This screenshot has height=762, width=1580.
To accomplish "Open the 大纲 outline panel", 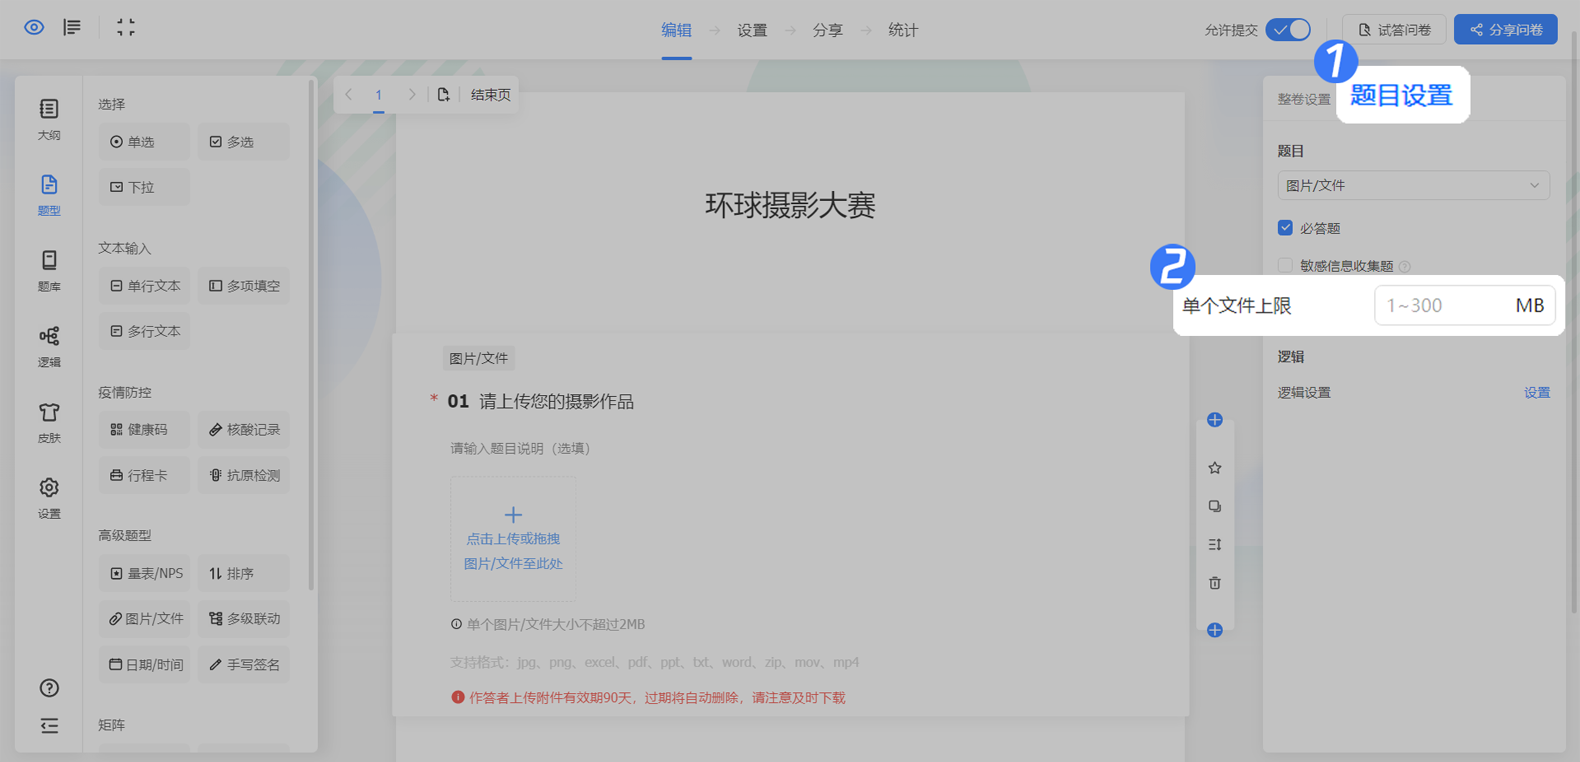I will pyautogui.click(x=49, y=118).
